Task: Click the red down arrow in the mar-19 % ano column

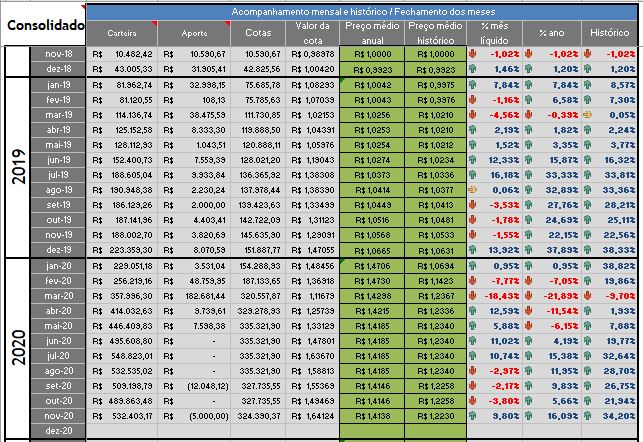Action: tap(528, 115)
